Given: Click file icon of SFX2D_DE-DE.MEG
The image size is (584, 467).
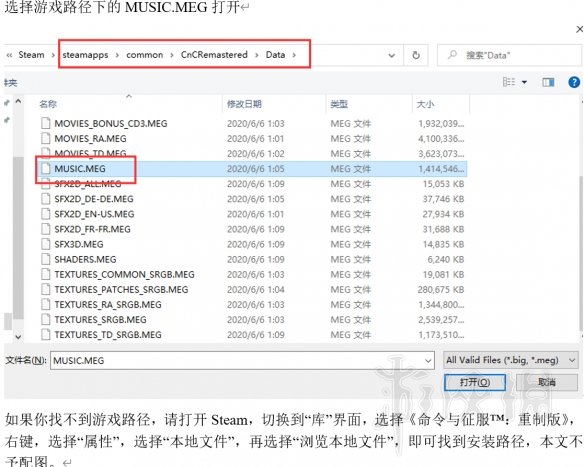Looking at the screenshot, I should point(45,198).
